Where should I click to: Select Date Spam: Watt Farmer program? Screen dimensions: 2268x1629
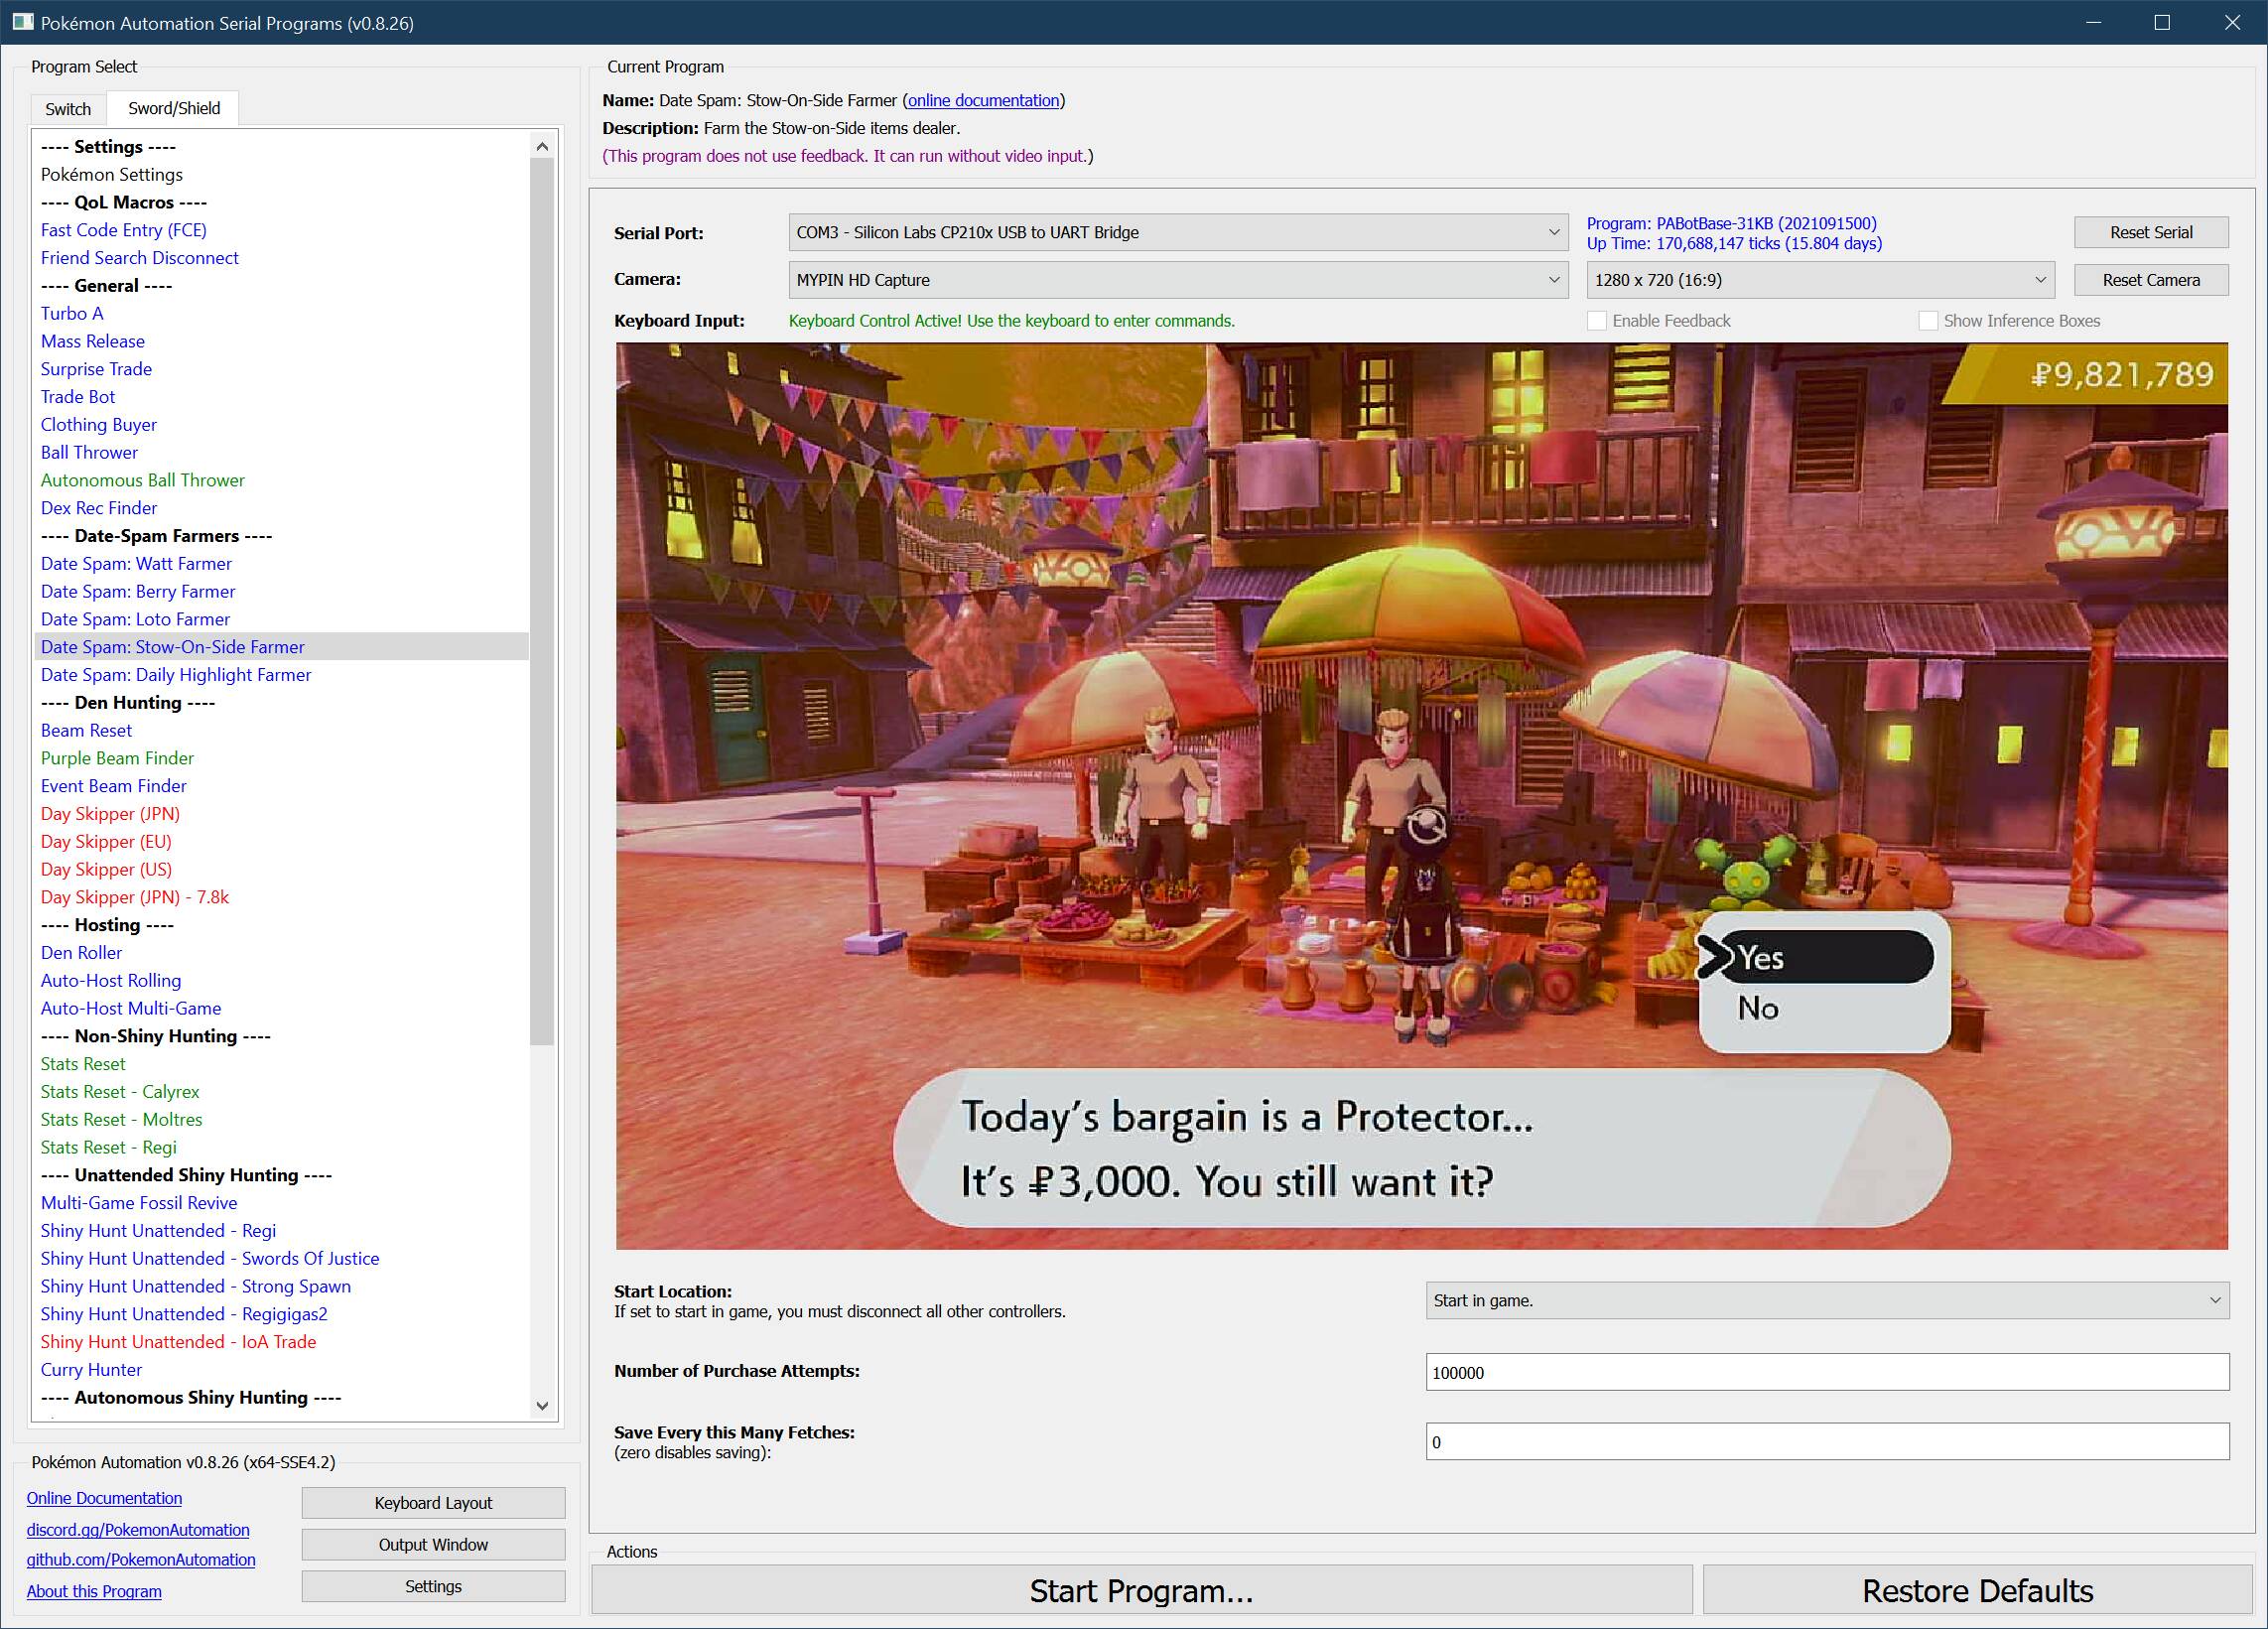(136, 564)
